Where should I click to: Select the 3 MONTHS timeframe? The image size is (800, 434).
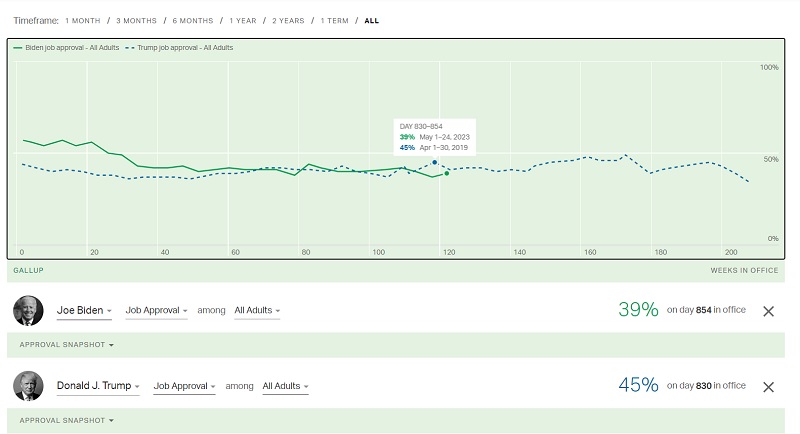(136, 21)
